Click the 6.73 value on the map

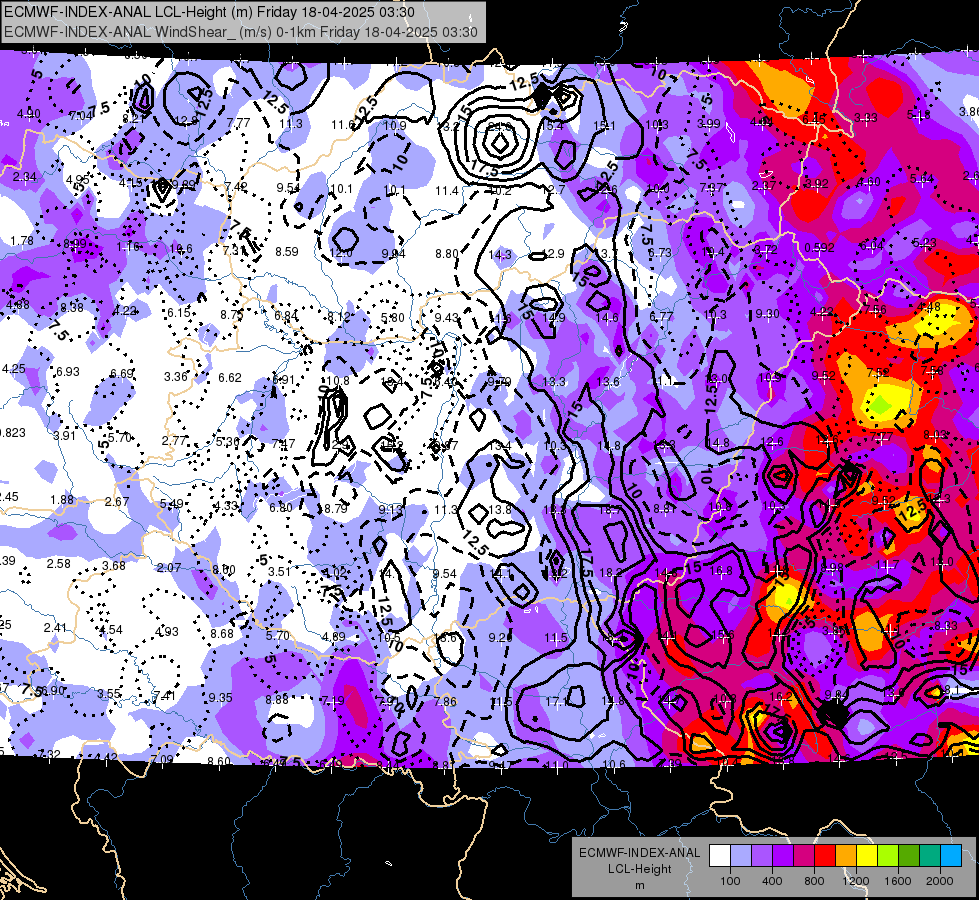(661, 252)
